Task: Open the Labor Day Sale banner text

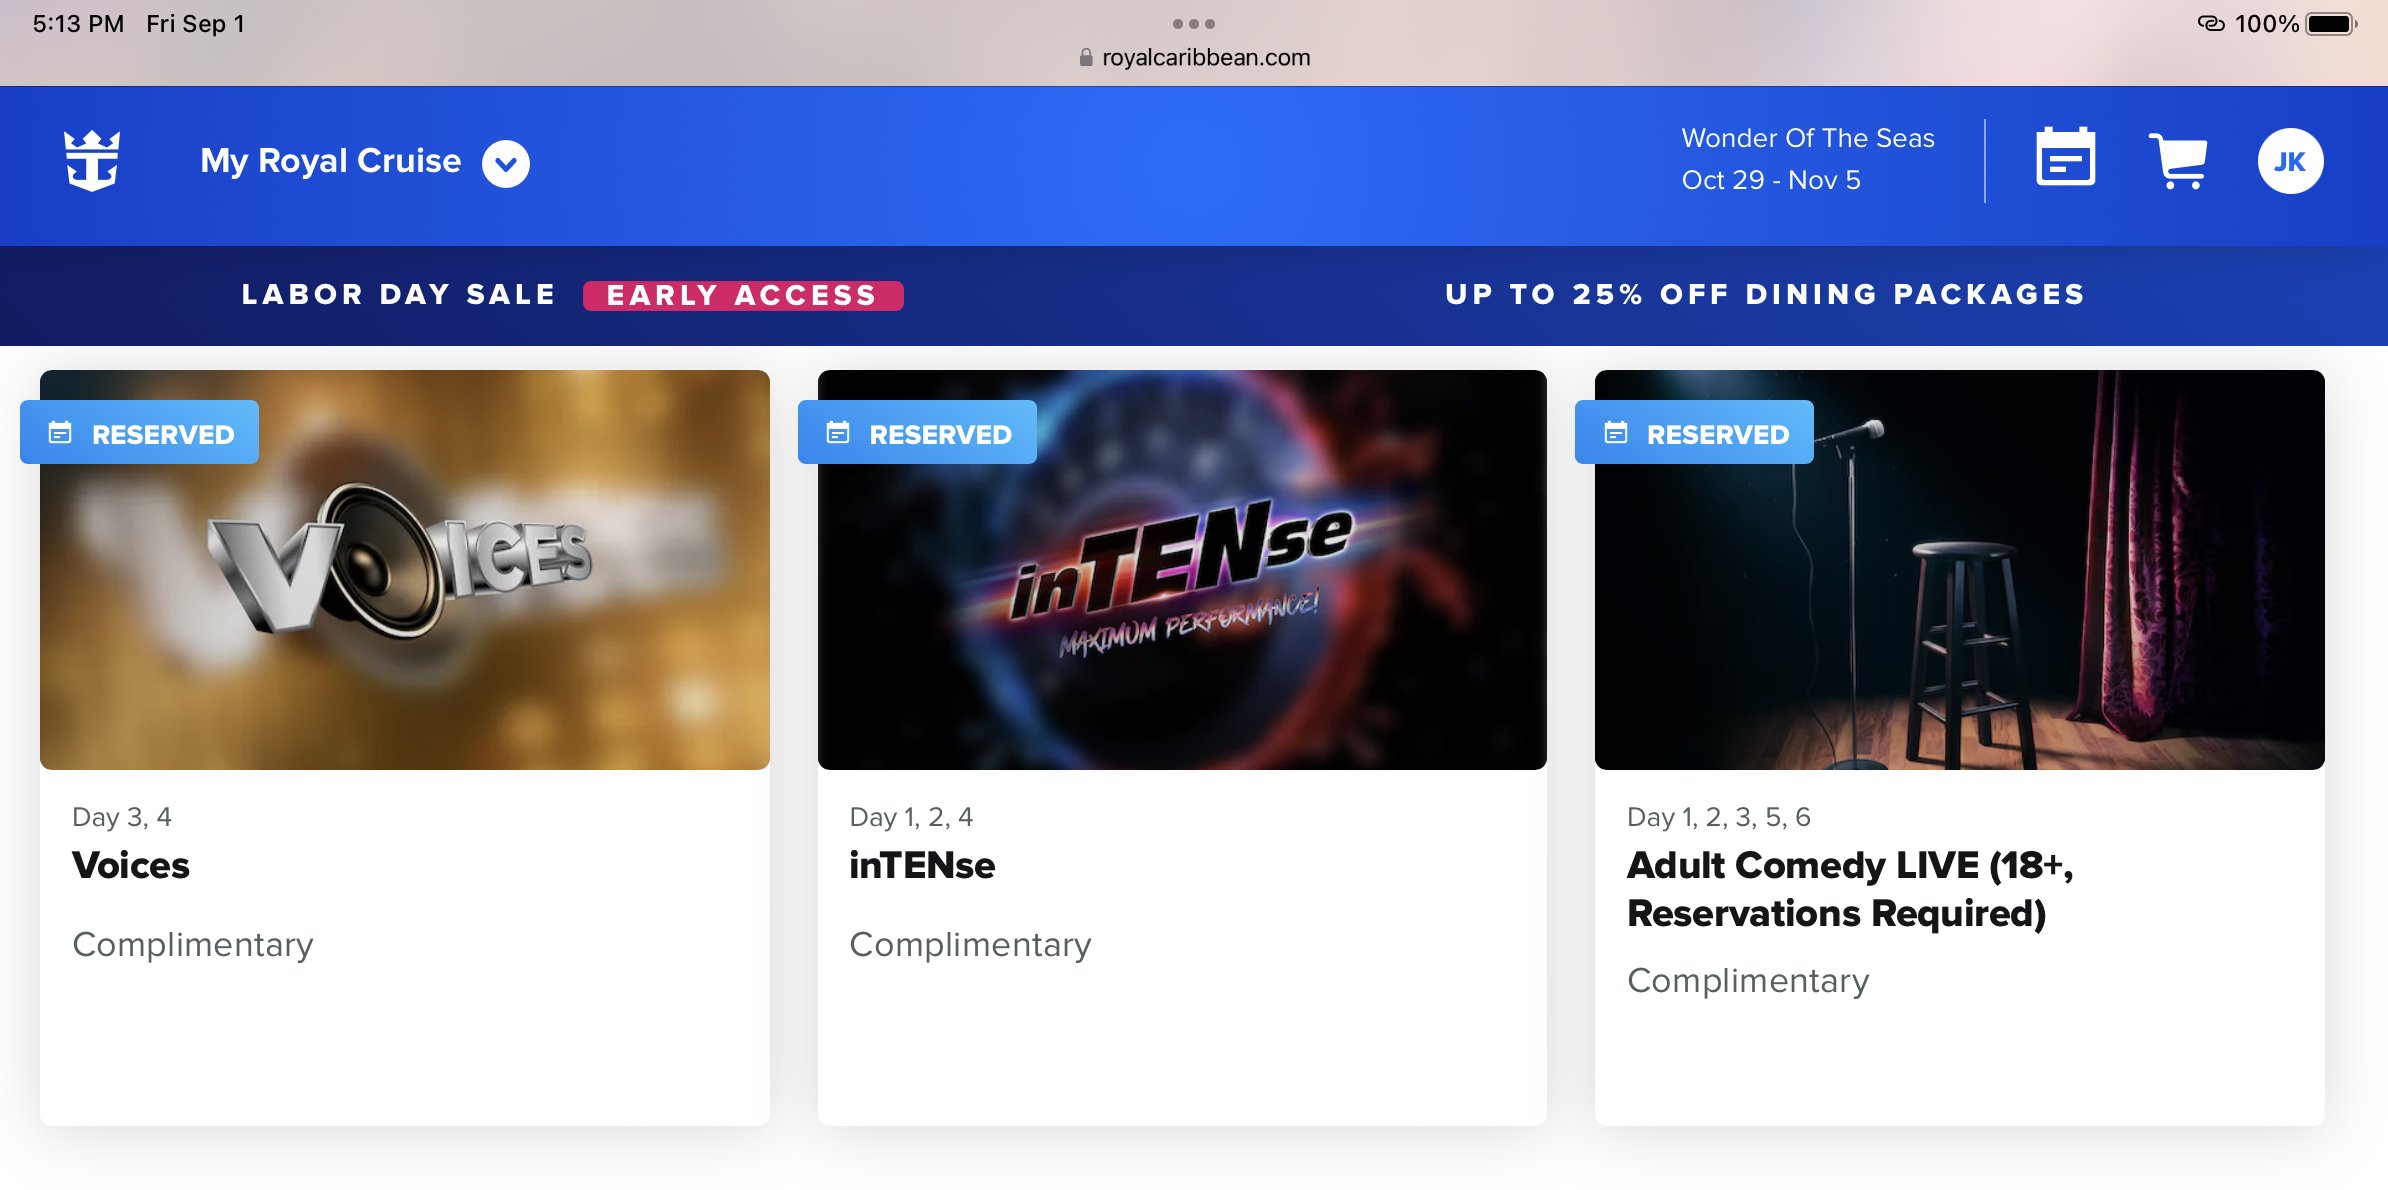Action: 398,295
